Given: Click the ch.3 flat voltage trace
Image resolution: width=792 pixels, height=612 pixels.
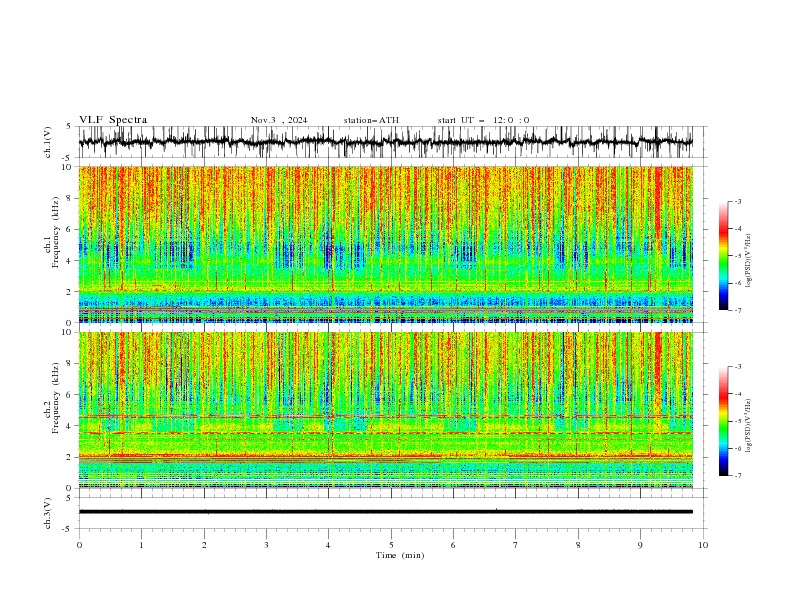Looking at the screenshot, I should 385,512.
